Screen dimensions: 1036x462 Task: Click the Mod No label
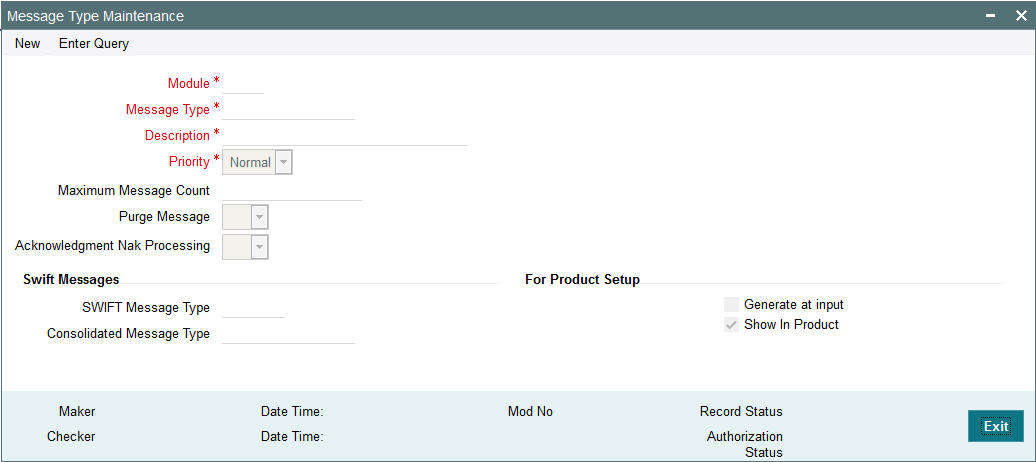click(x=531, y=412)
